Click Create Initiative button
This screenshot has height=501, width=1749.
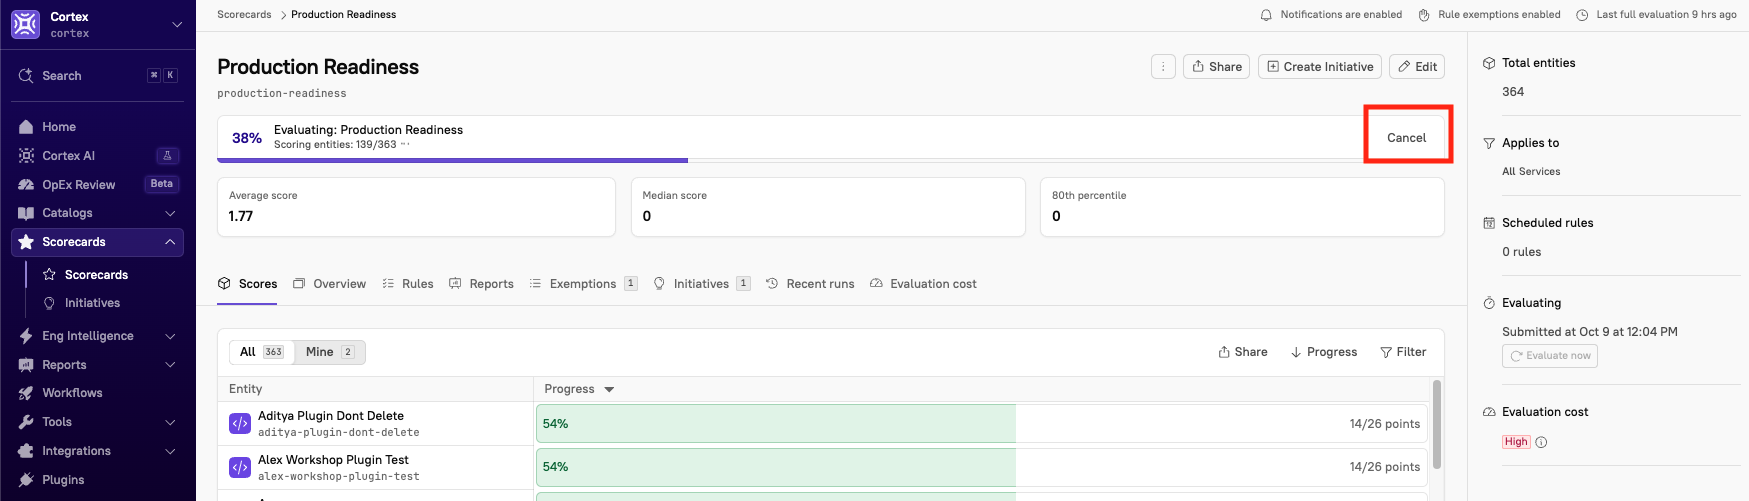[x=1320, y=67]
